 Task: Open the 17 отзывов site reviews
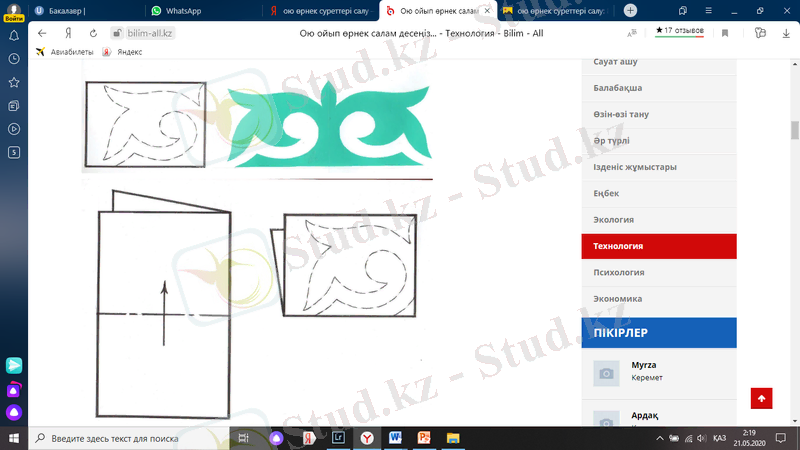pyautogui.click(x=679, y=31)
